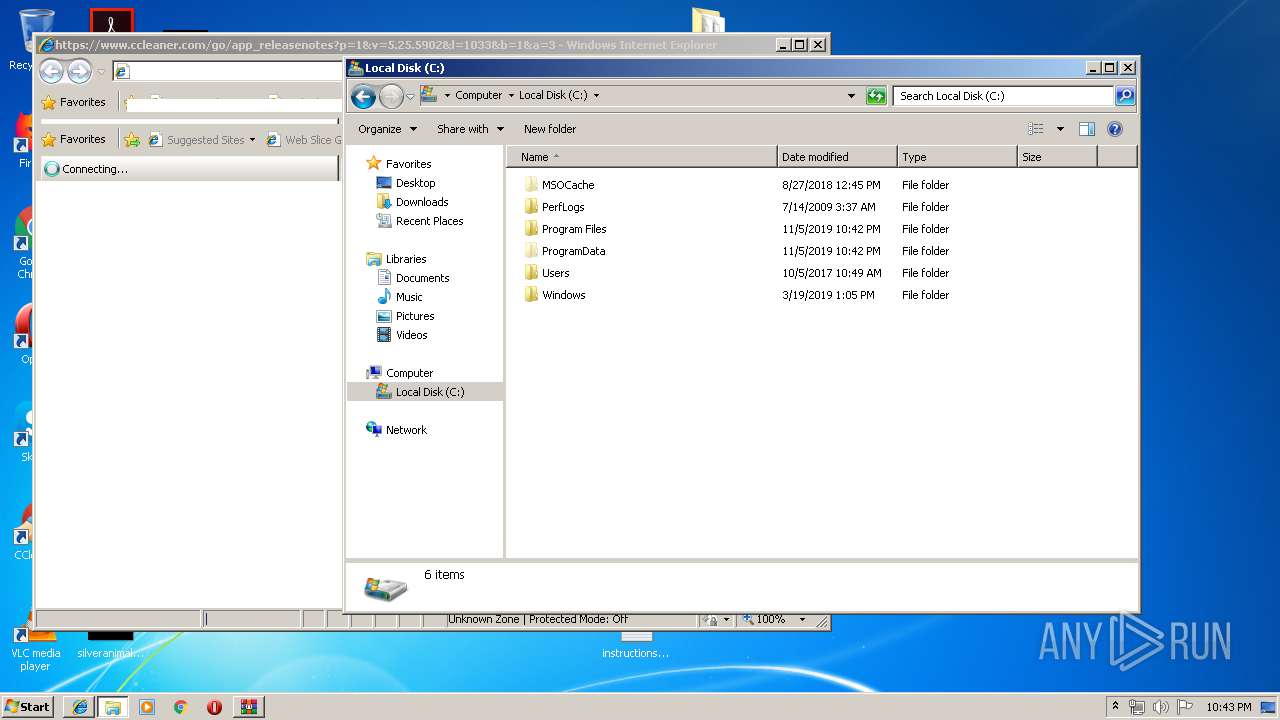Viewport: 1280px width, 720px height.
Task: Open the previous locations address dropdown
Action: pyautogui.click(x=851, y=96)
